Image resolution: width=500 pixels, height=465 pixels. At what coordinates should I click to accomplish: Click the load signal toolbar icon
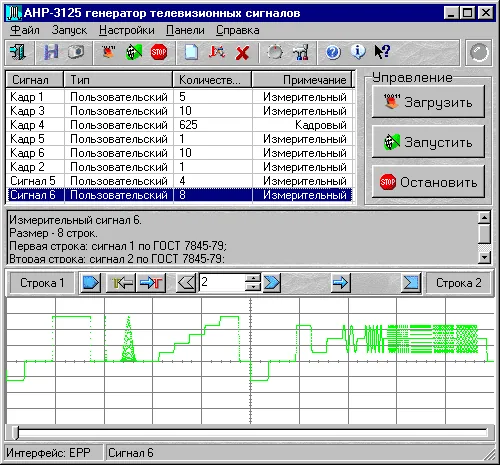pos(108,52)
